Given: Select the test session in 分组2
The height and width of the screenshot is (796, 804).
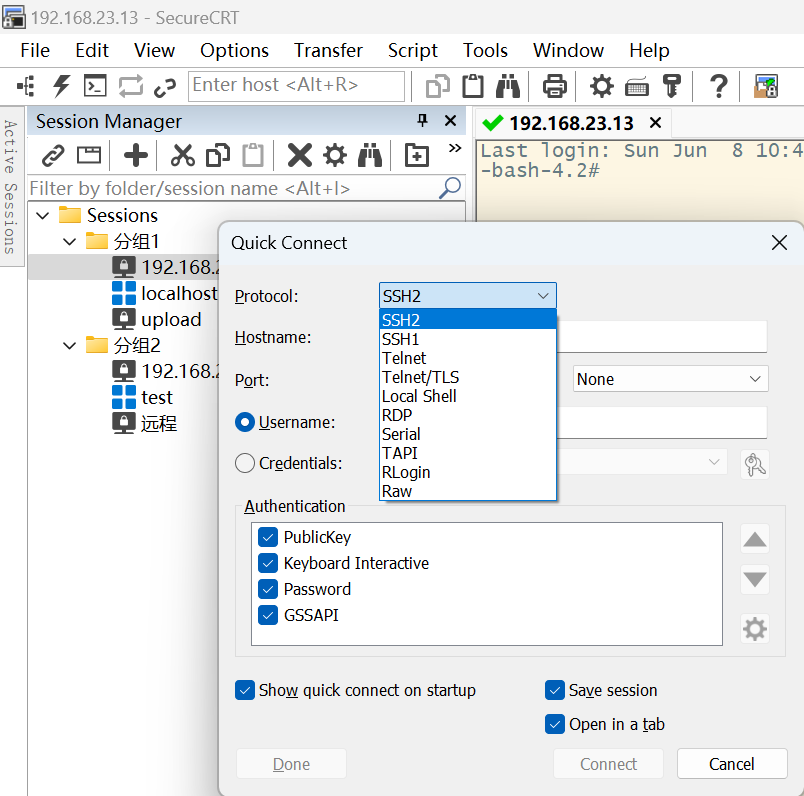Looking at the screenshot, I should point(157,397).
